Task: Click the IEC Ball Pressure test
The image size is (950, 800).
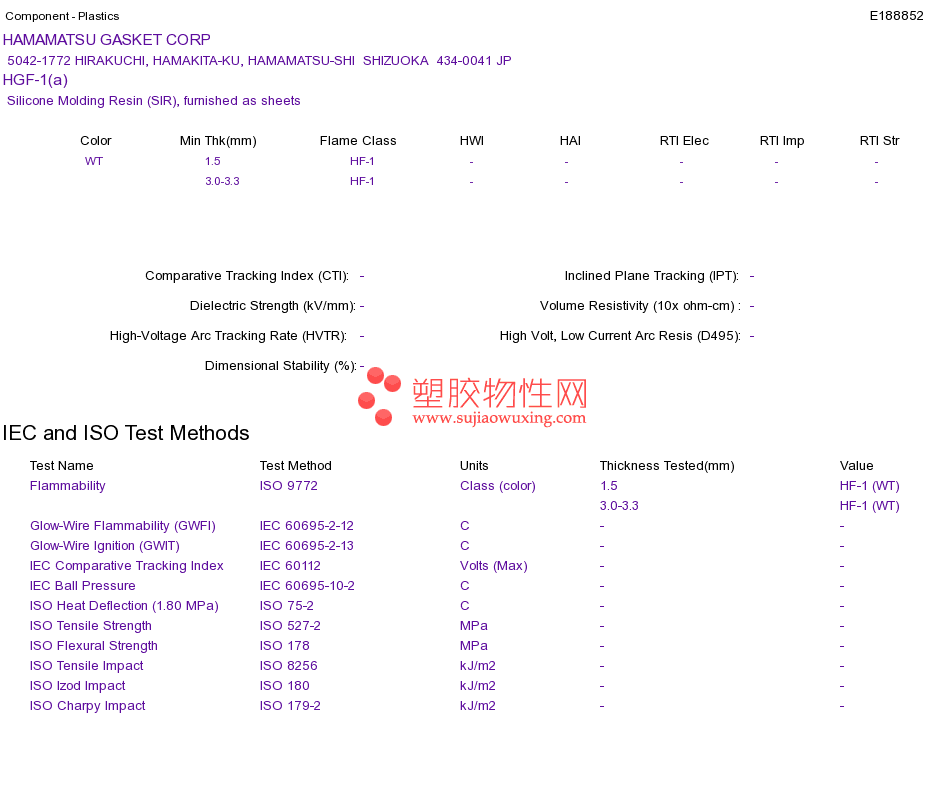Action: click(x=82, y=586)
